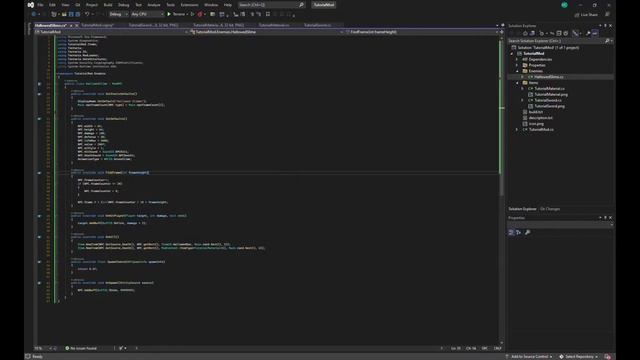Click the Visual Studio search box
This screenshot has height=360, width=640.
pos(271,5)
